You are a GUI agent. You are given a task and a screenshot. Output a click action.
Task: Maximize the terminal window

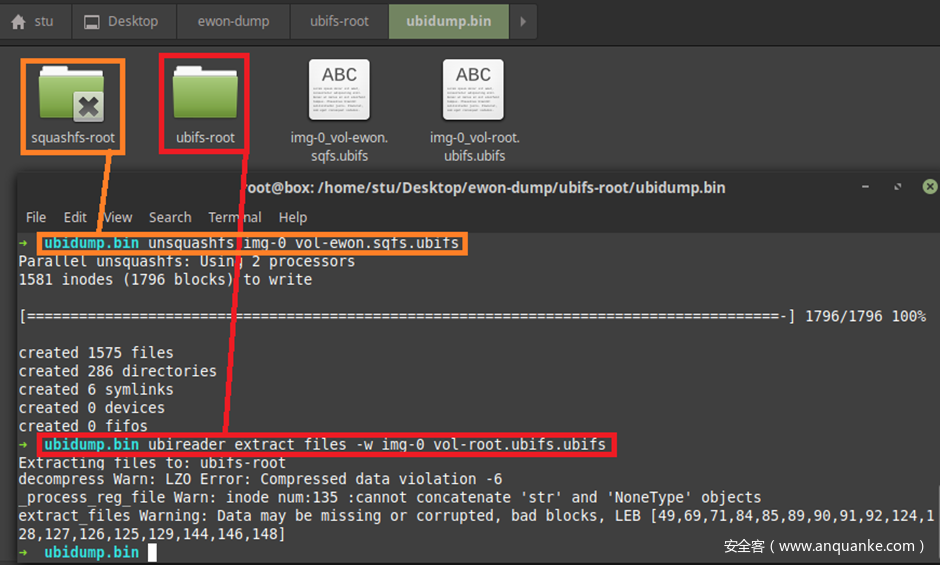tap(897, 187)
